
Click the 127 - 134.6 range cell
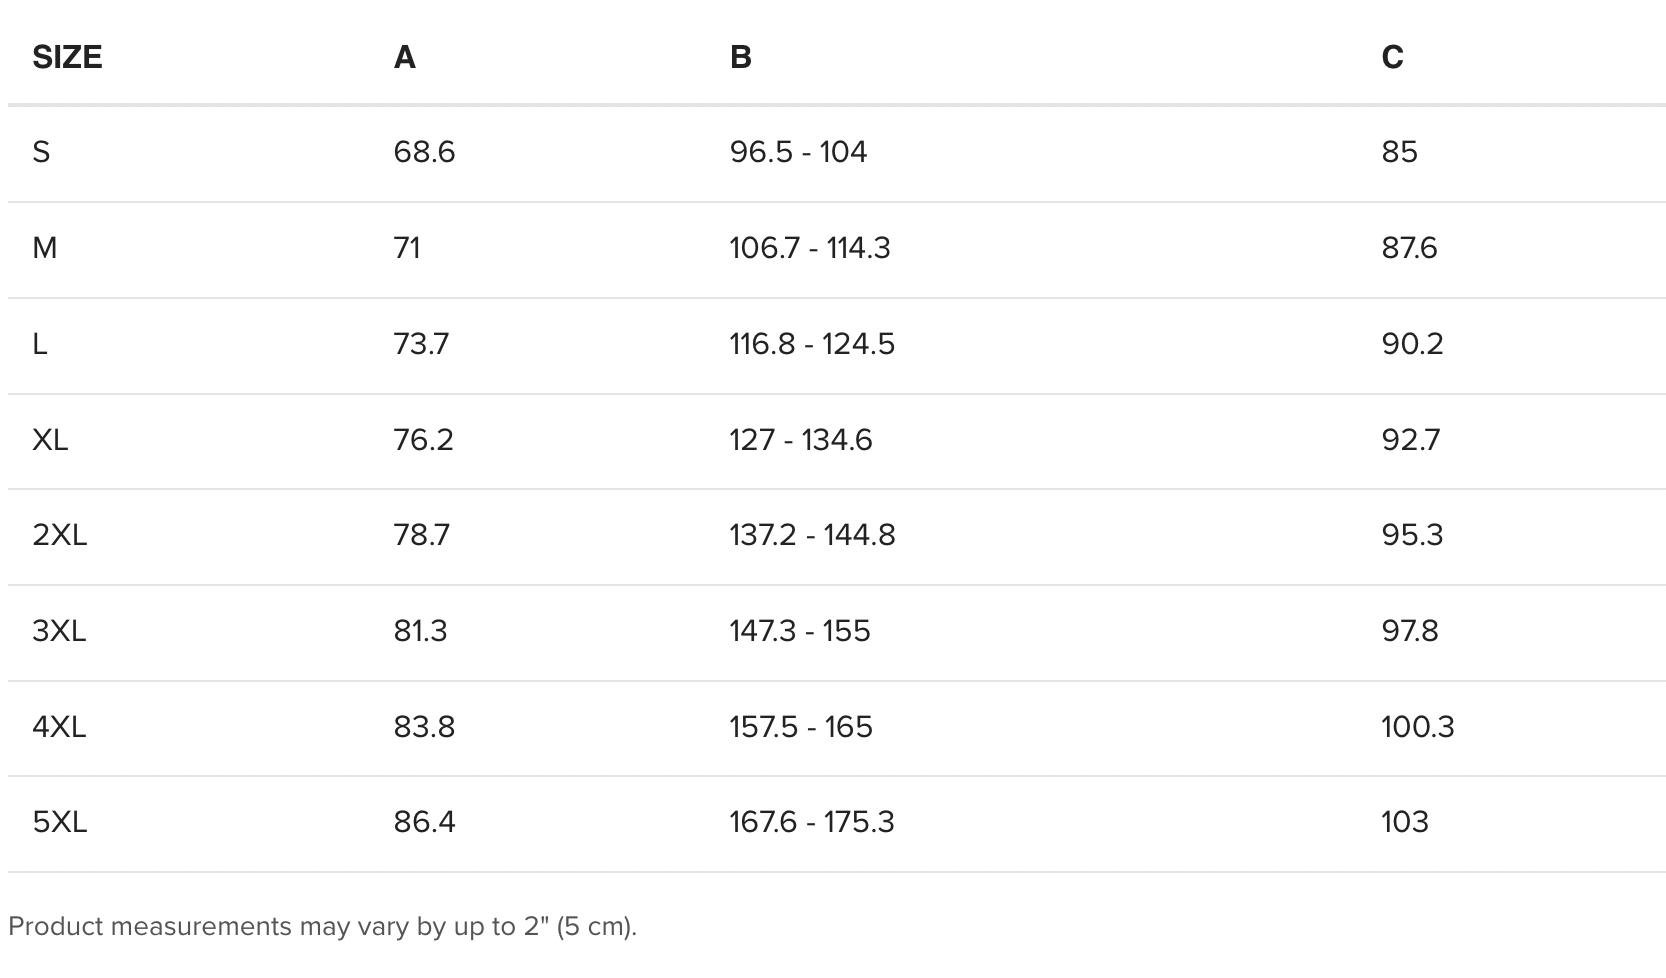[x=800, y=440]
